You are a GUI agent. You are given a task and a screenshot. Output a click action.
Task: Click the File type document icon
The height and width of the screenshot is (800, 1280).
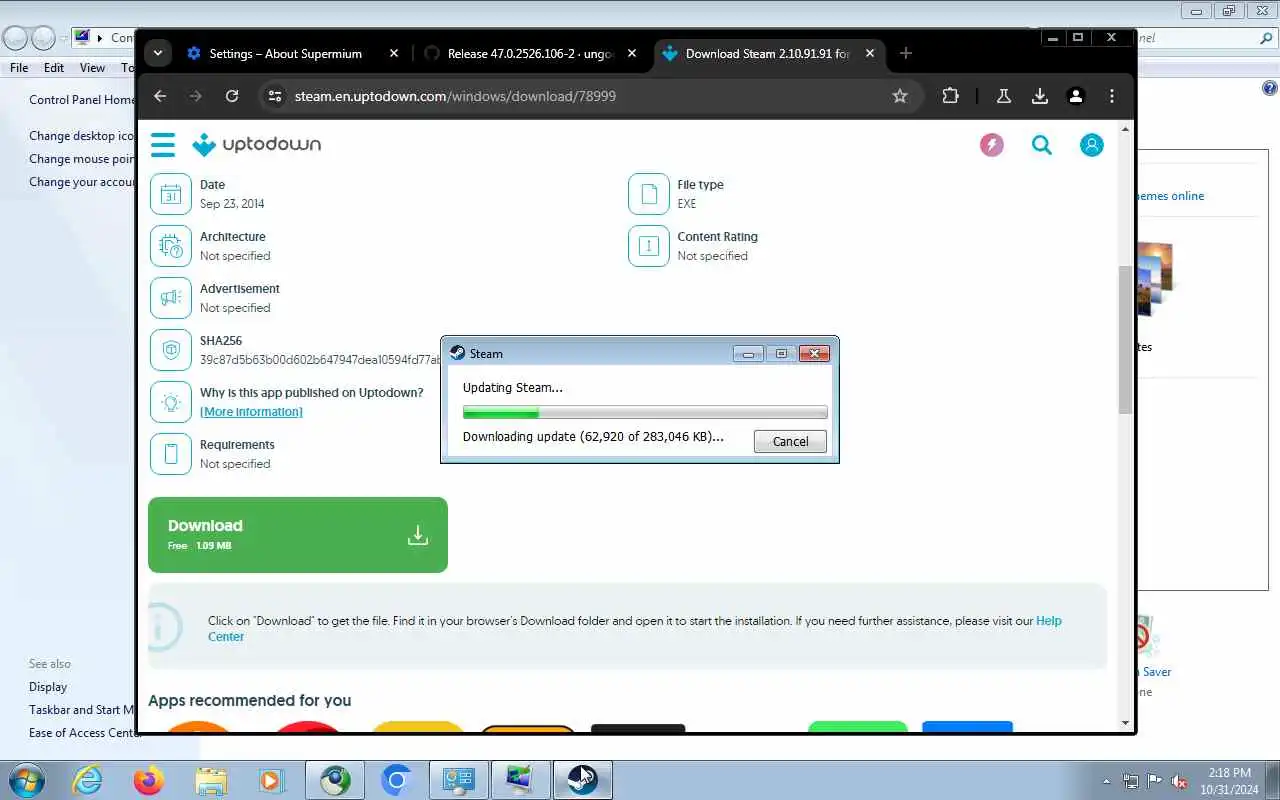649,194
